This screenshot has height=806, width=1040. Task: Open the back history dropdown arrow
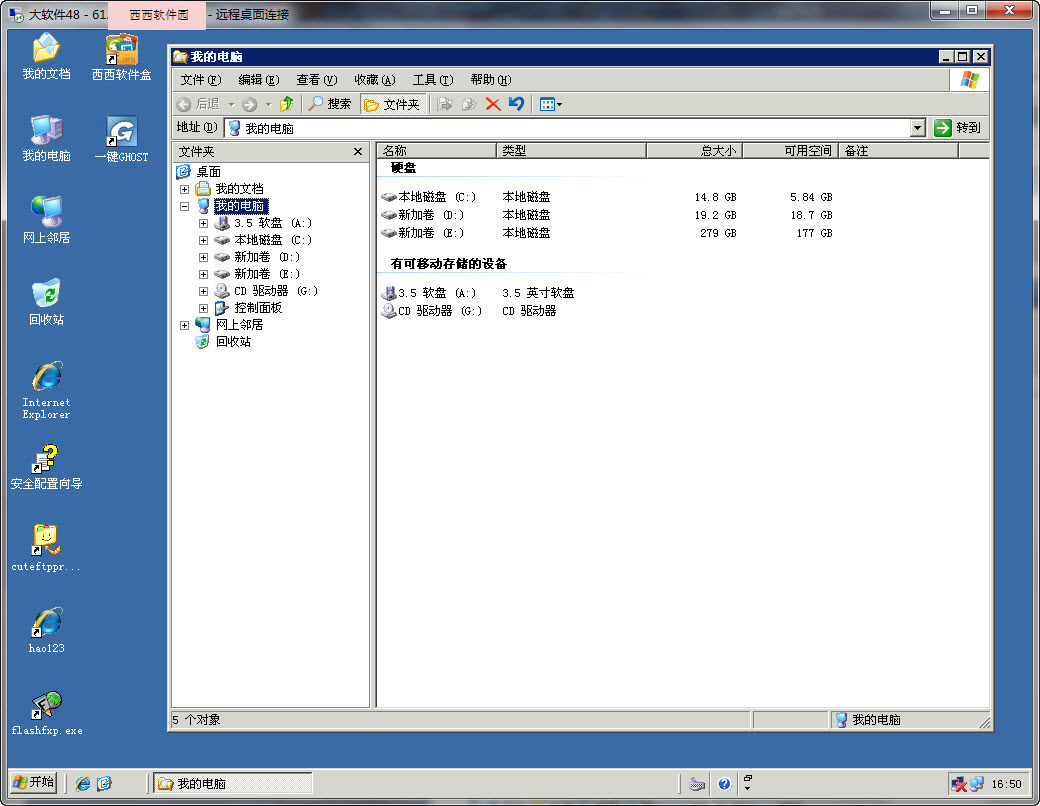pos(231,104)
